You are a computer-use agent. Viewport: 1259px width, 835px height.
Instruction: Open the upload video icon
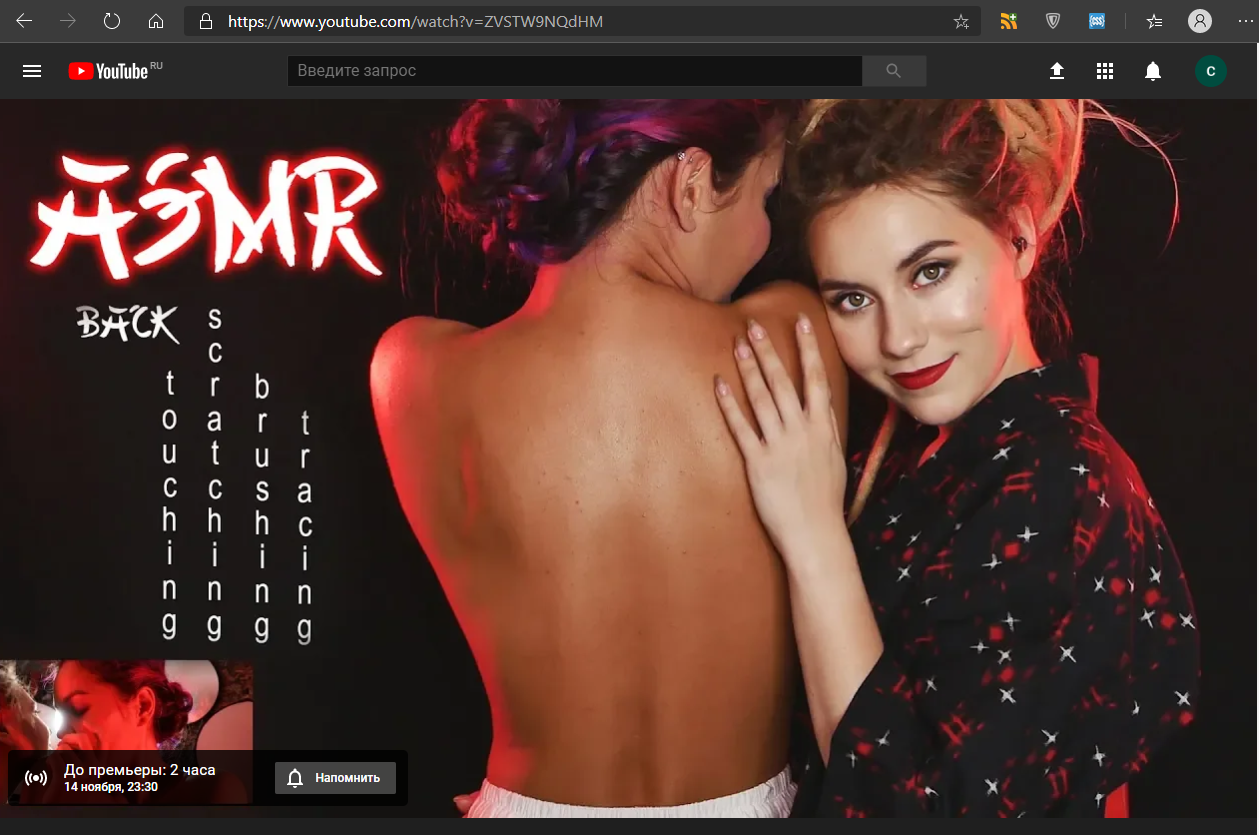1057,71
